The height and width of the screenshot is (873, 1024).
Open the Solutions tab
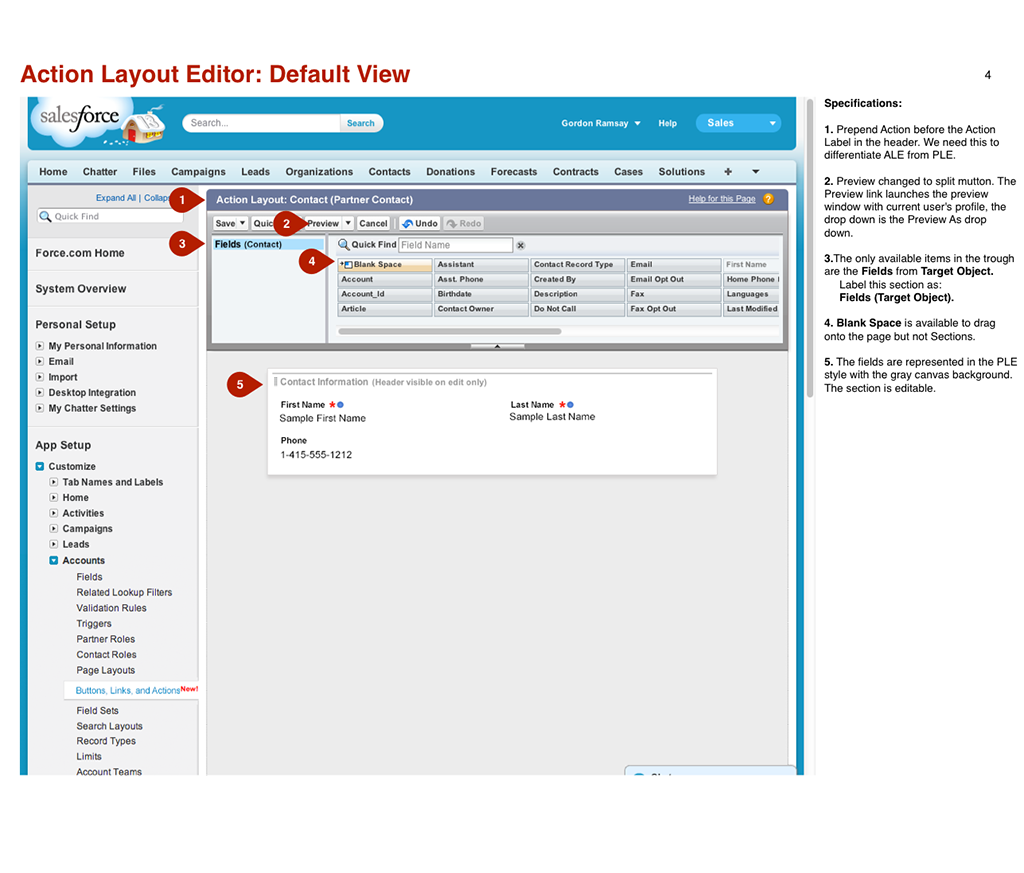(x=682, y=172)
